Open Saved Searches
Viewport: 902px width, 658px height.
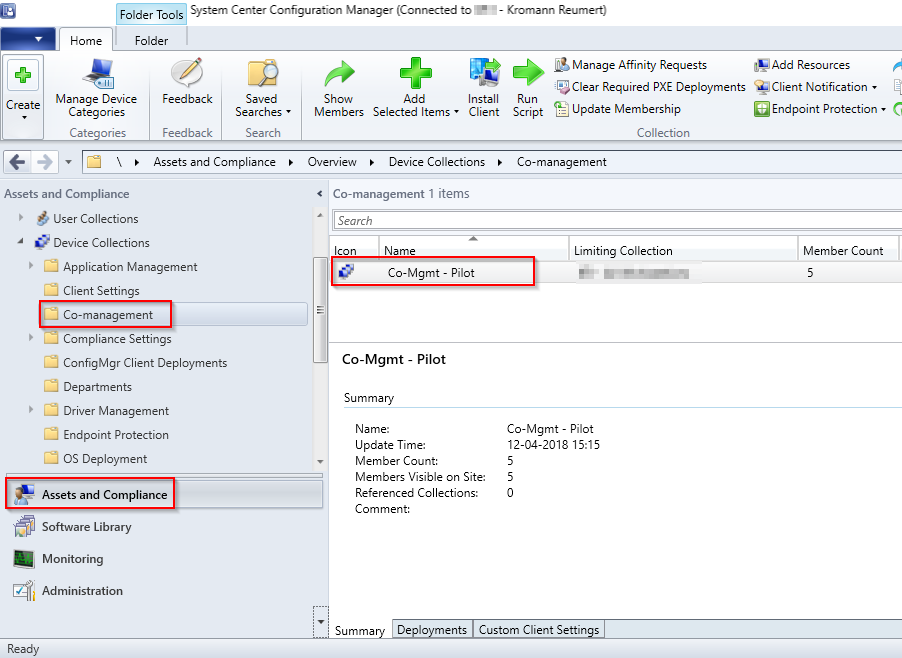(x=263, y=89)
